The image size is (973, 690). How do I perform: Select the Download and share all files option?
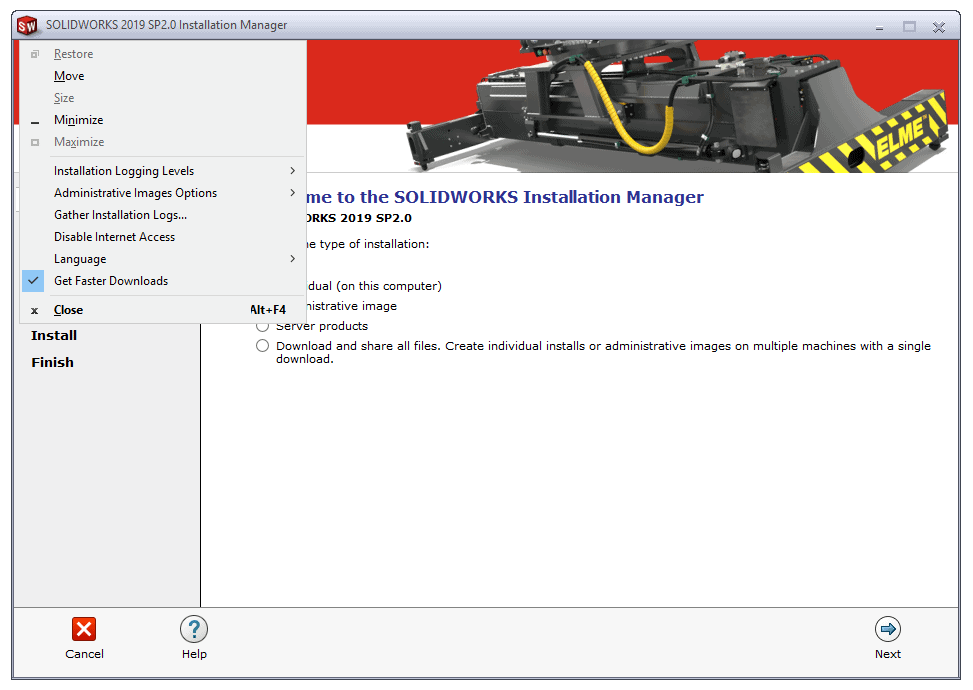(x=262, y=346)
